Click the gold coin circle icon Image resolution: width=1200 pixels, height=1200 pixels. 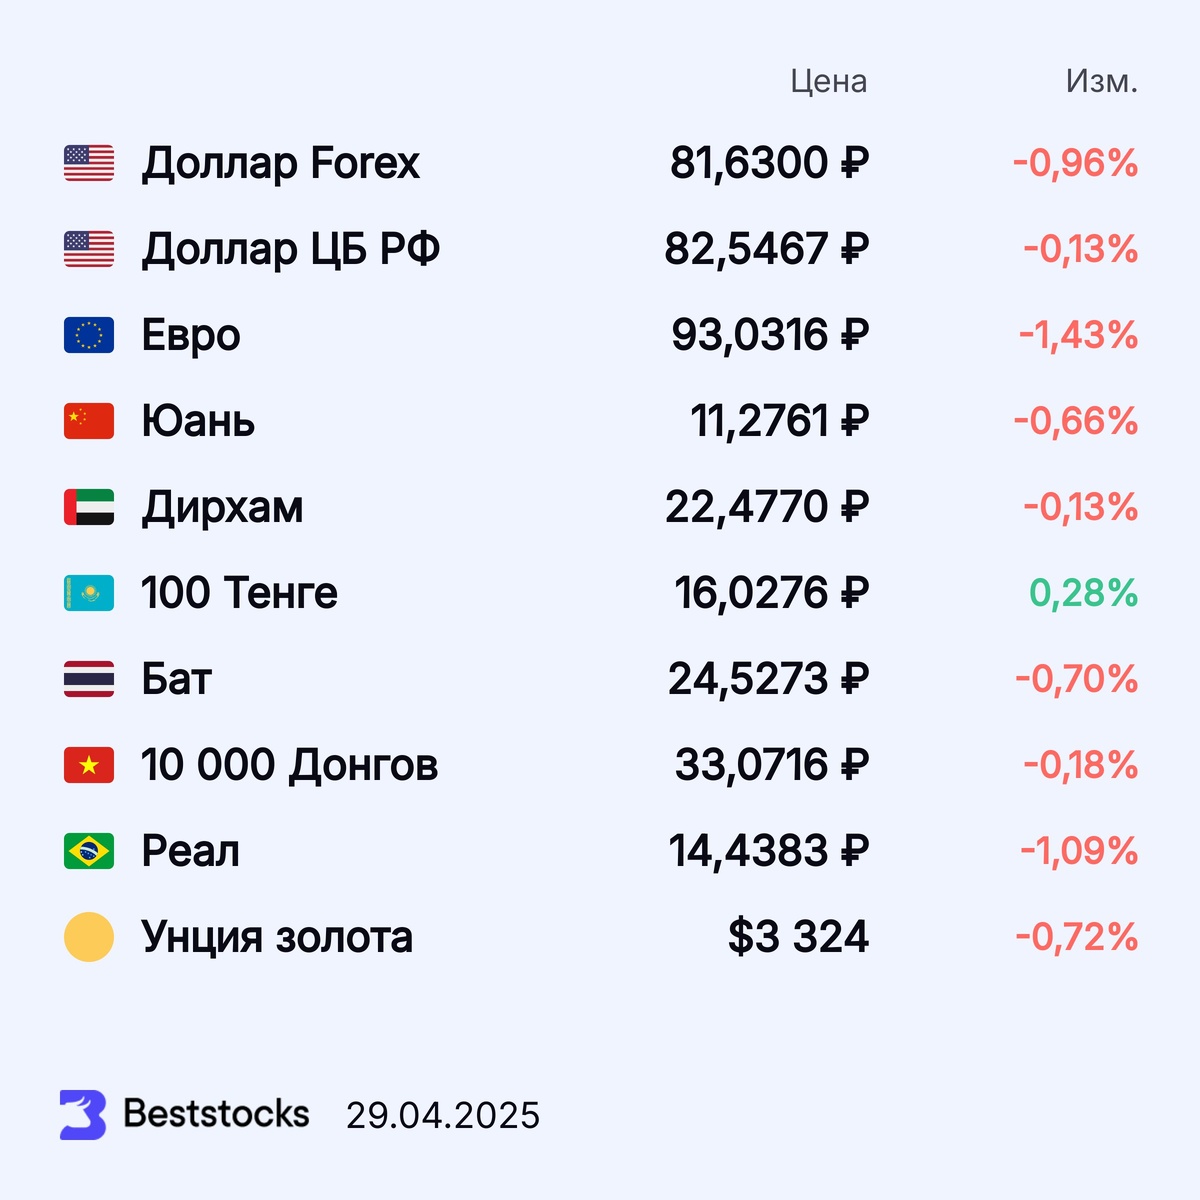89,937
